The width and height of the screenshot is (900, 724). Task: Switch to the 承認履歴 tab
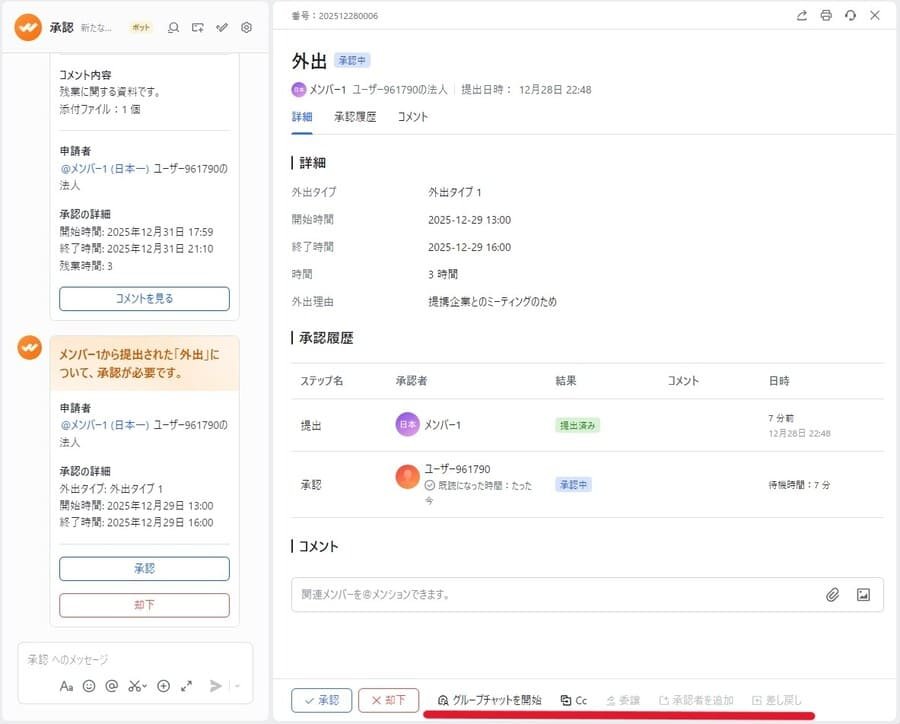(354, 116)
